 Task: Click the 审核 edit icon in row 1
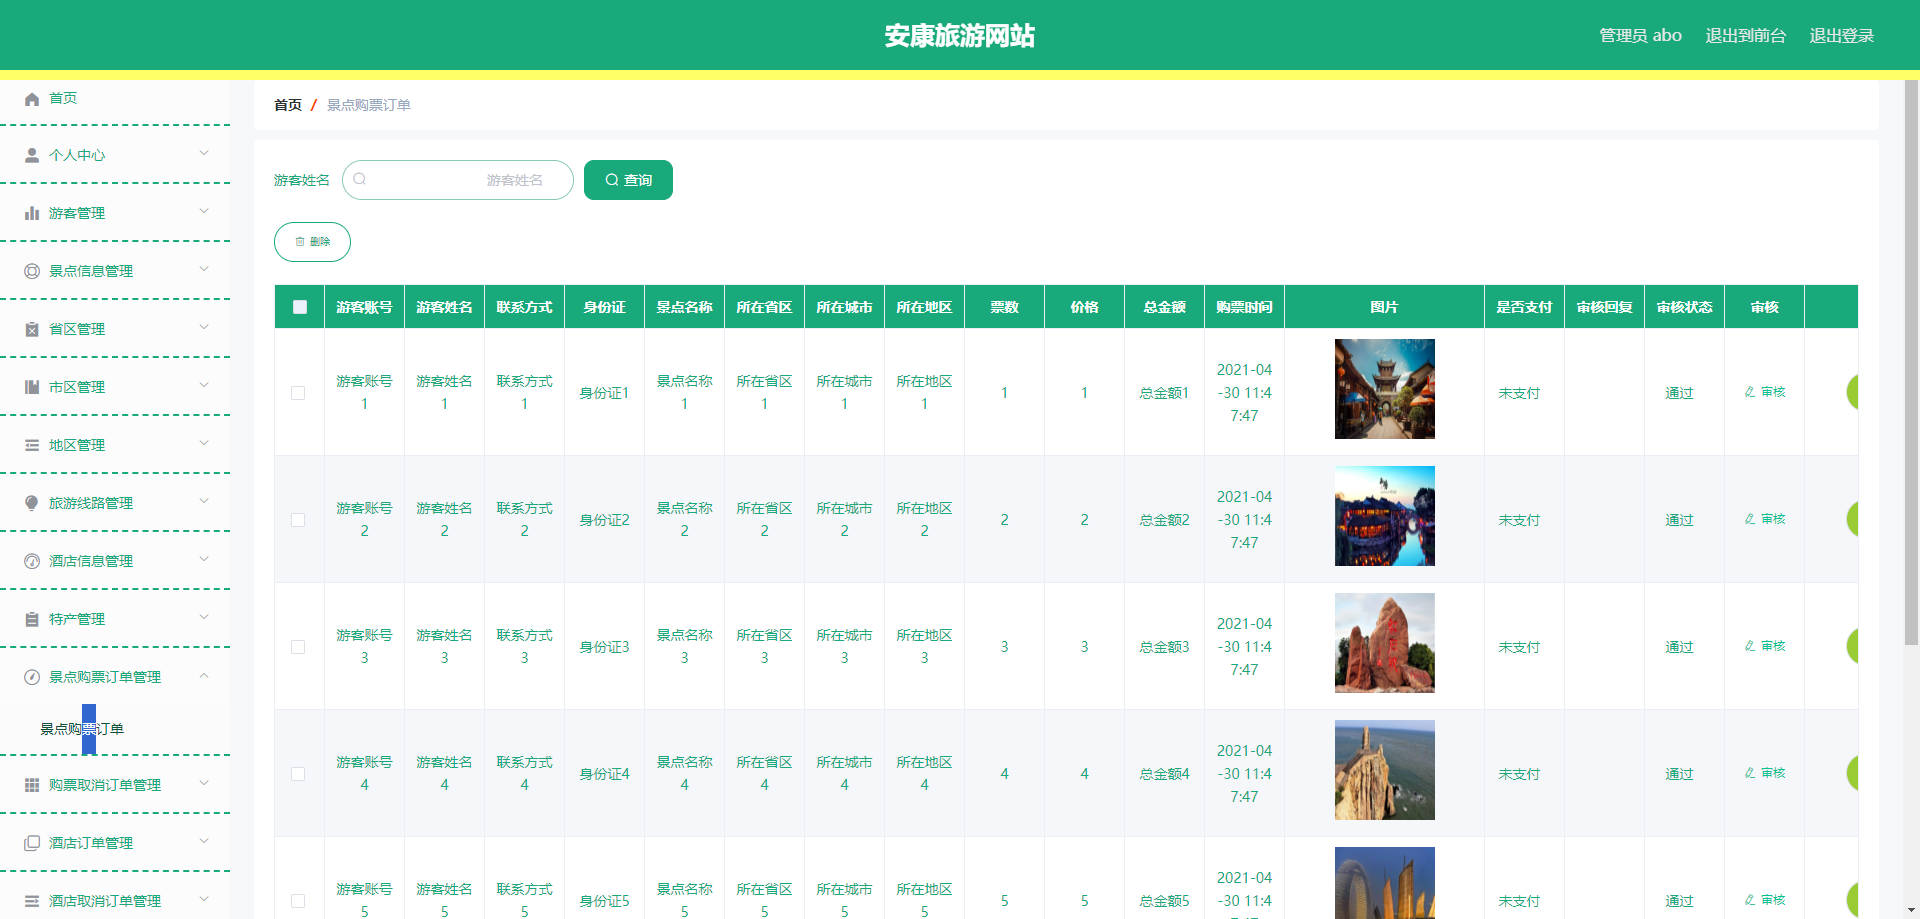[x=1750, y=392]
